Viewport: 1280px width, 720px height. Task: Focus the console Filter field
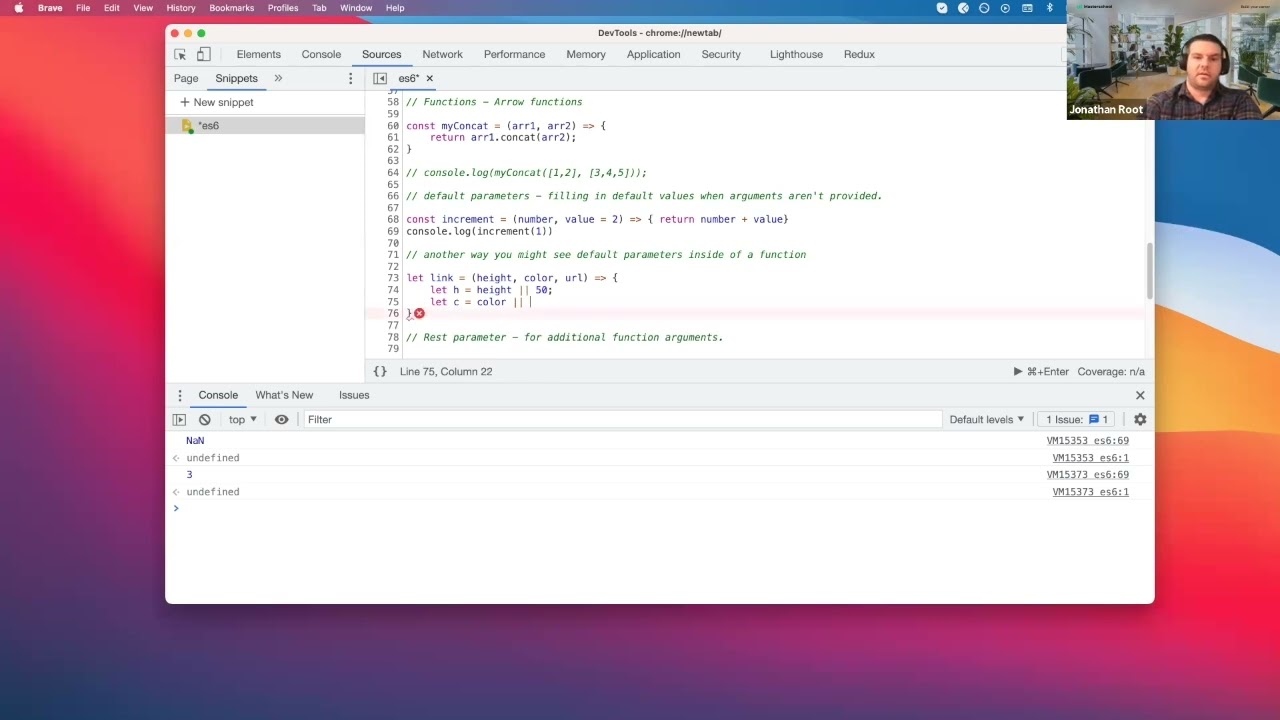coord(622,420)
